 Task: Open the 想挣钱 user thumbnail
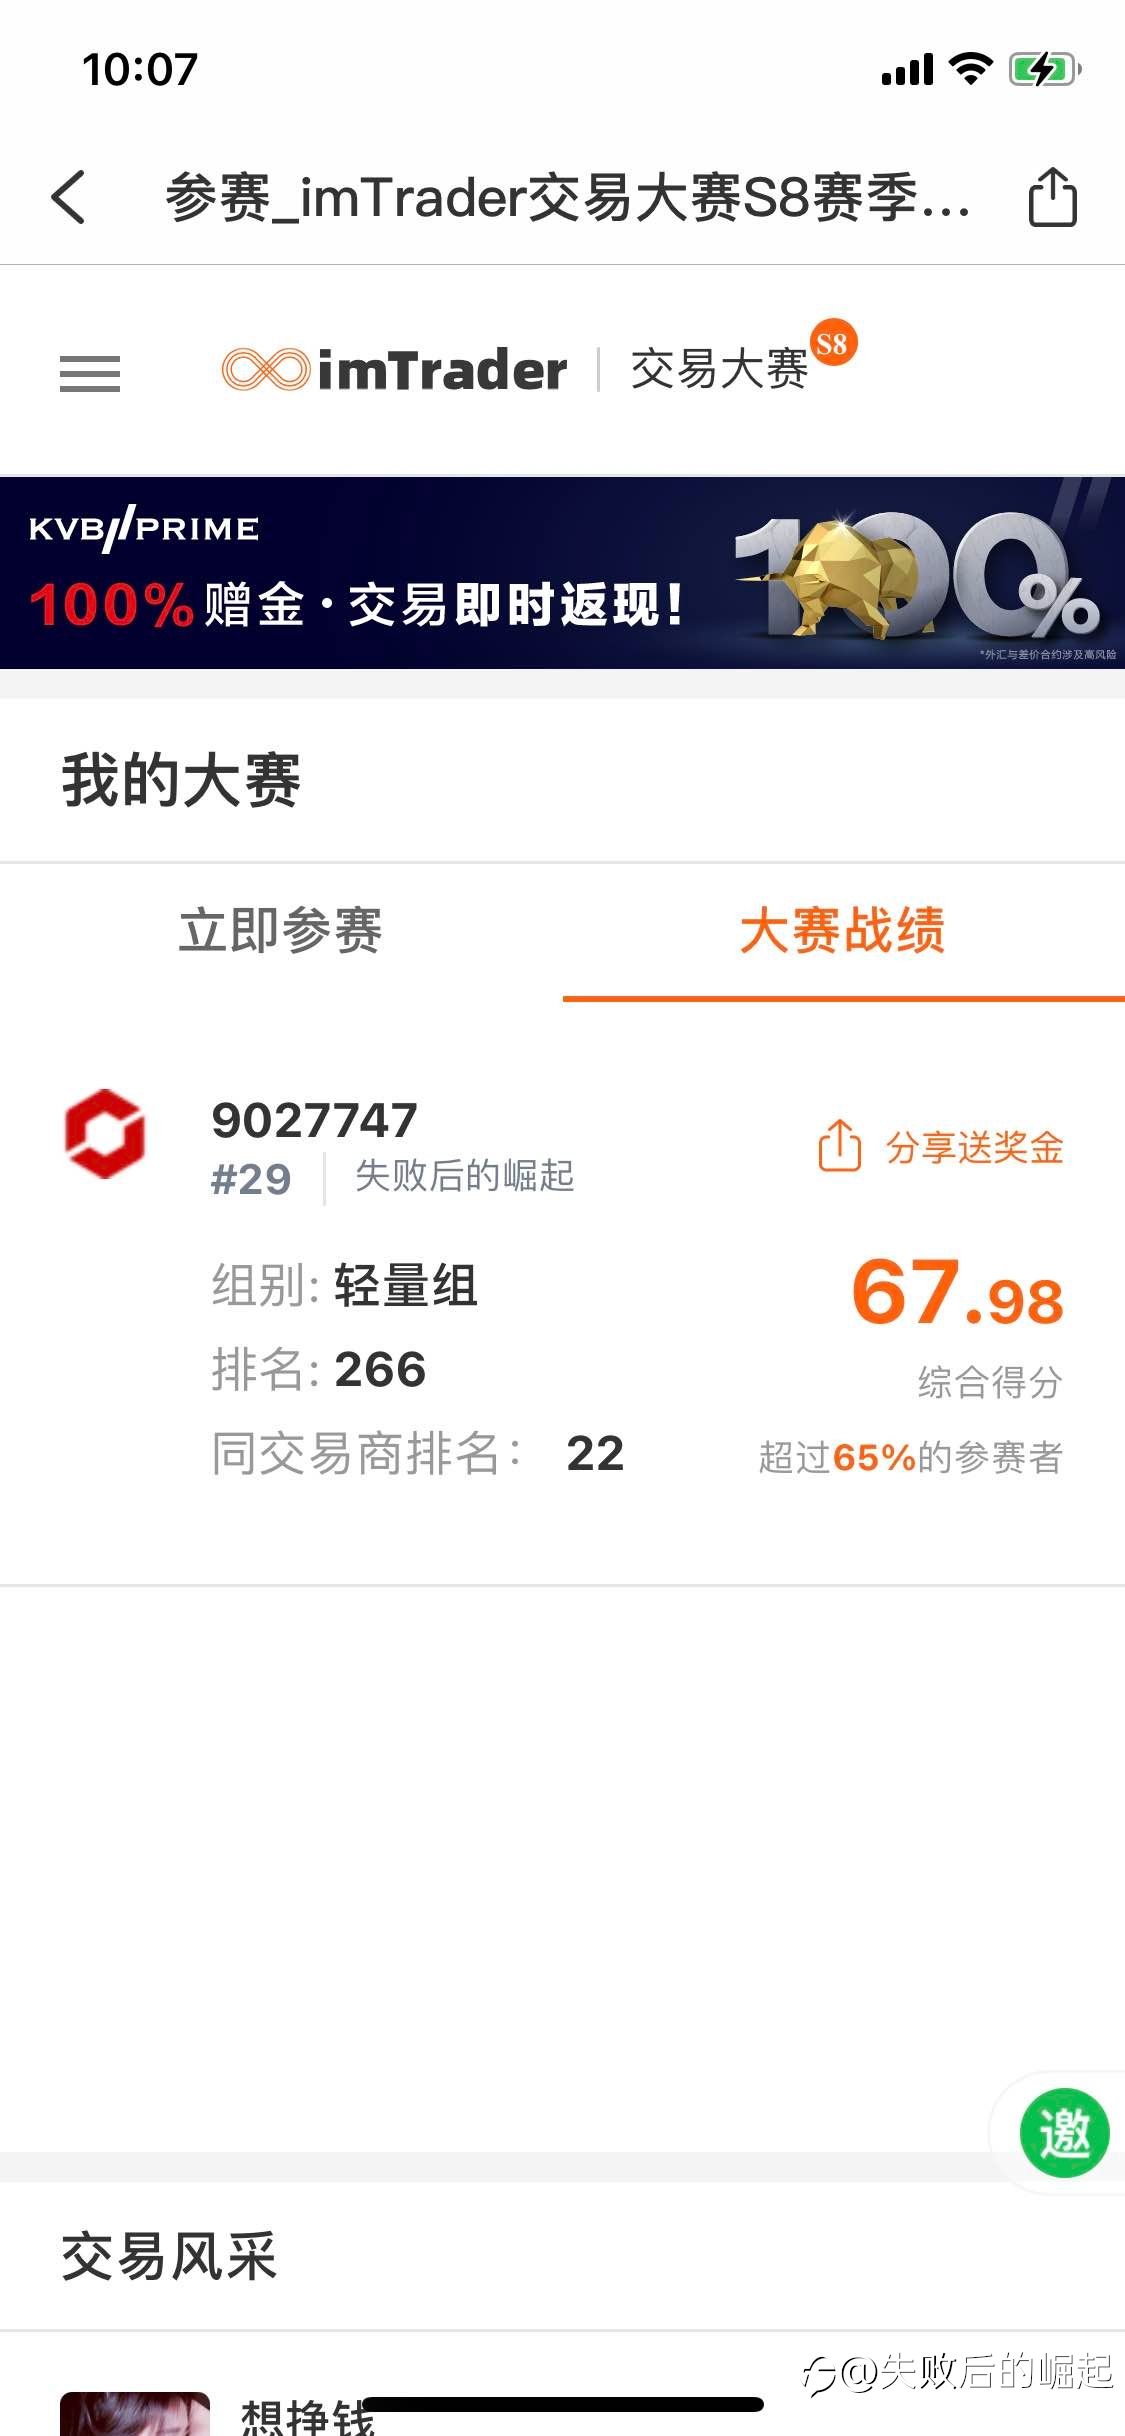coord(135,2413)
